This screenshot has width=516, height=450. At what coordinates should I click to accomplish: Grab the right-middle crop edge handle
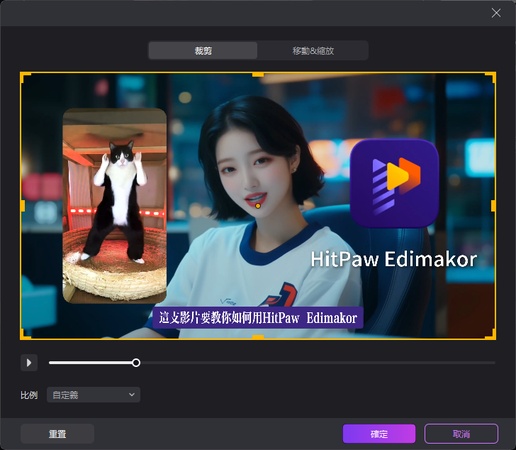click(x=493, y=206)
